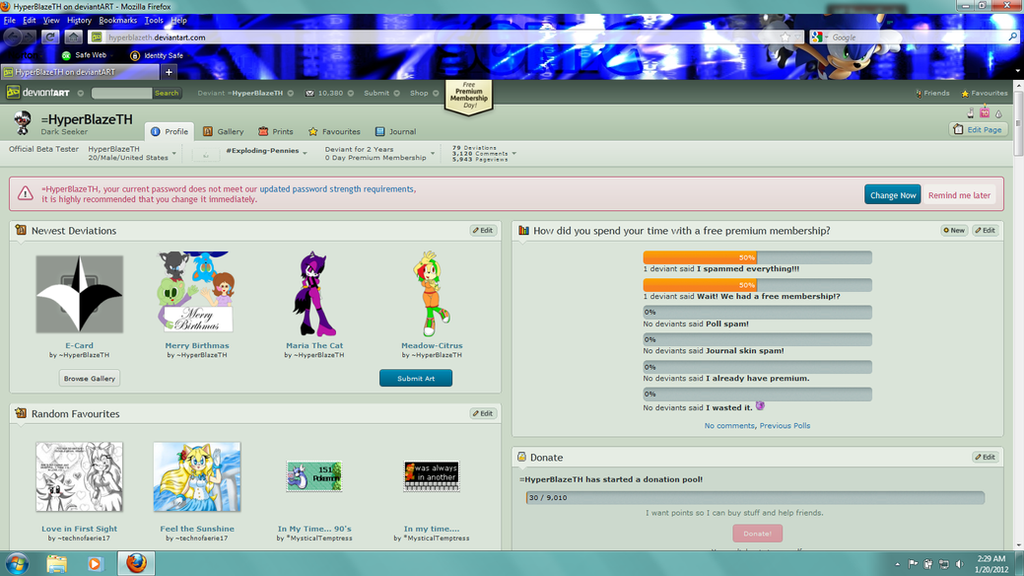Click the Google search engine icon in the search bar
The height and width of the screenshot is (576, 1024).
[x=816, y=37]
